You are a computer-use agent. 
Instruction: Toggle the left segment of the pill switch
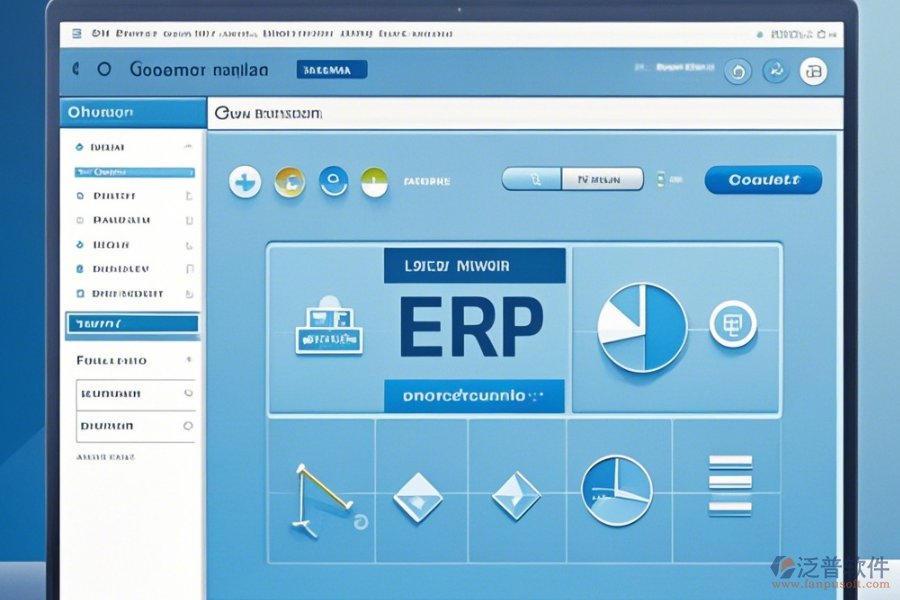pyautogui.click(x=530, y=180)
